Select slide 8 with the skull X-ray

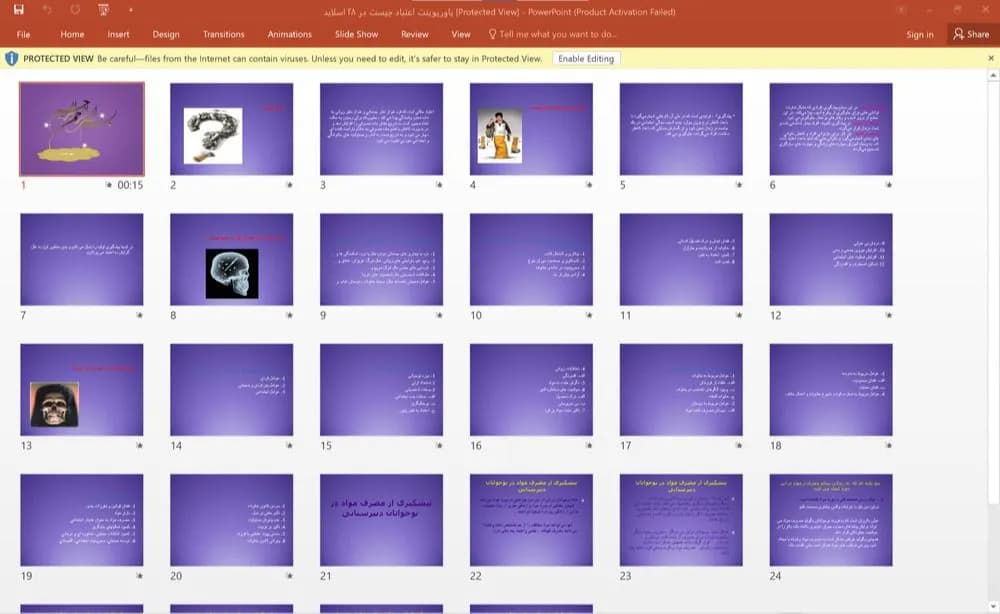pyautogui.click(x=232, y=259)
